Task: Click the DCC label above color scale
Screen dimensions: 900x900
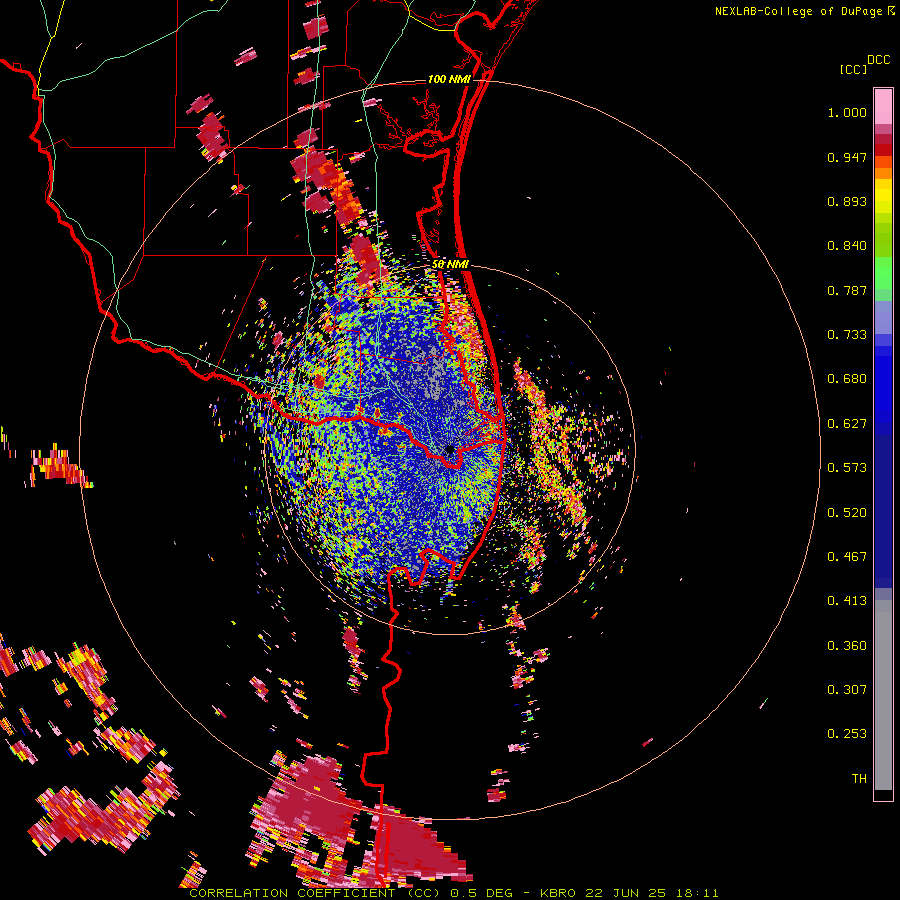Action: click(879, 60)
